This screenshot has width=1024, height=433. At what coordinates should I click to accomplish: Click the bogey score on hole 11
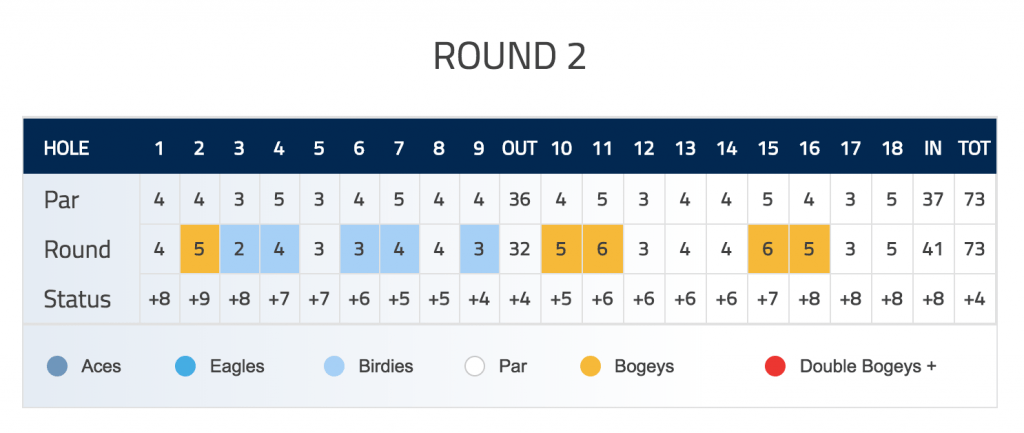(602, 249)
